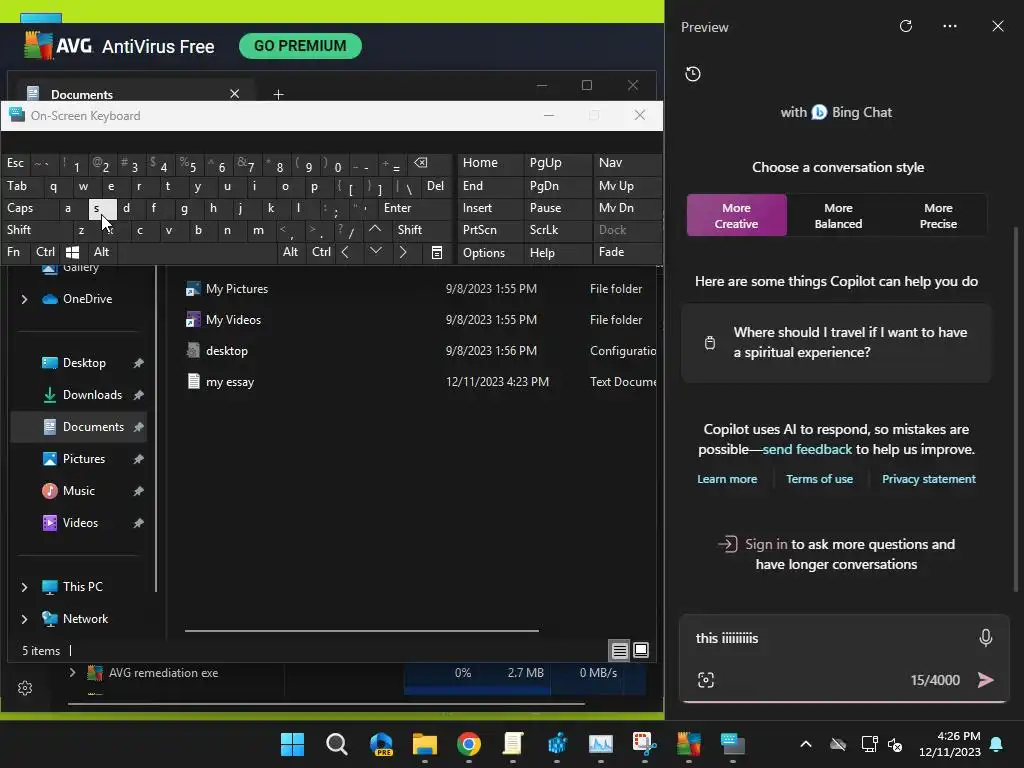Image resolution: width=1024 pixels, height=768 pixels.
Task: Click the up arrow key on keyboard
Action: pyautogui.click(x=375, y=229)
